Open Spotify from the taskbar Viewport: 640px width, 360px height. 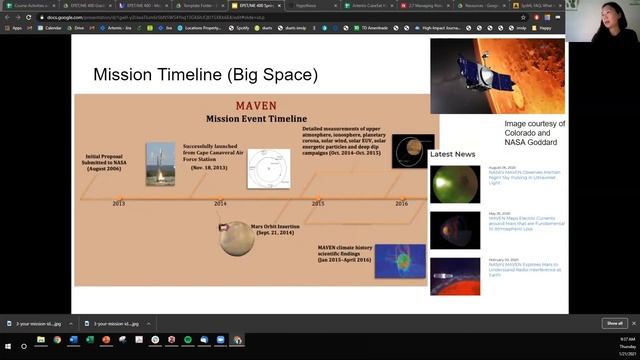pyautogui.click(x=188, y=340)
